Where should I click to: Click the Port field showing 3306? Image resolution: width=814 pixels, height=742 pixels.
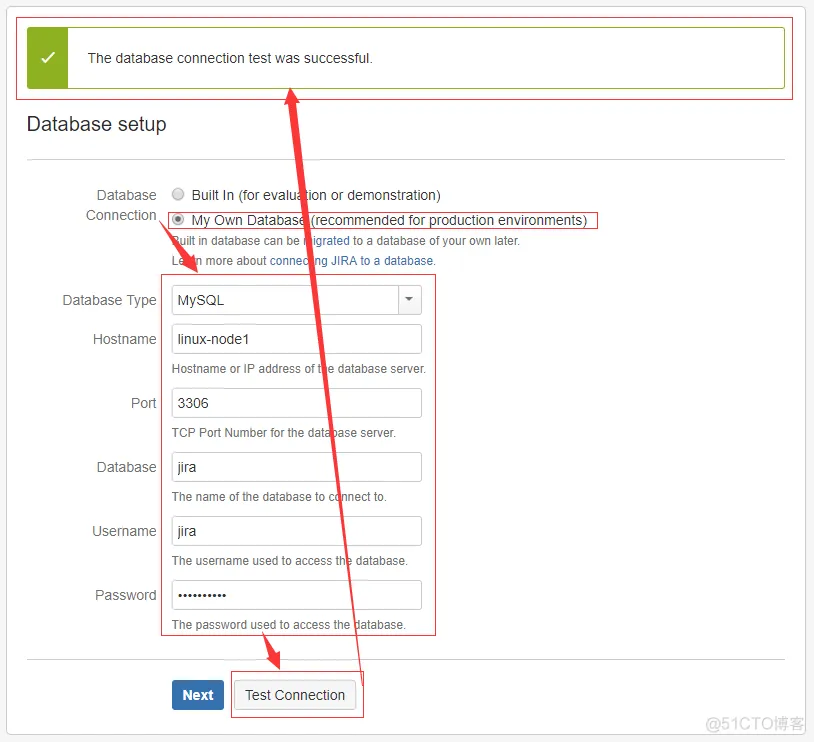(x=296, y=403)
